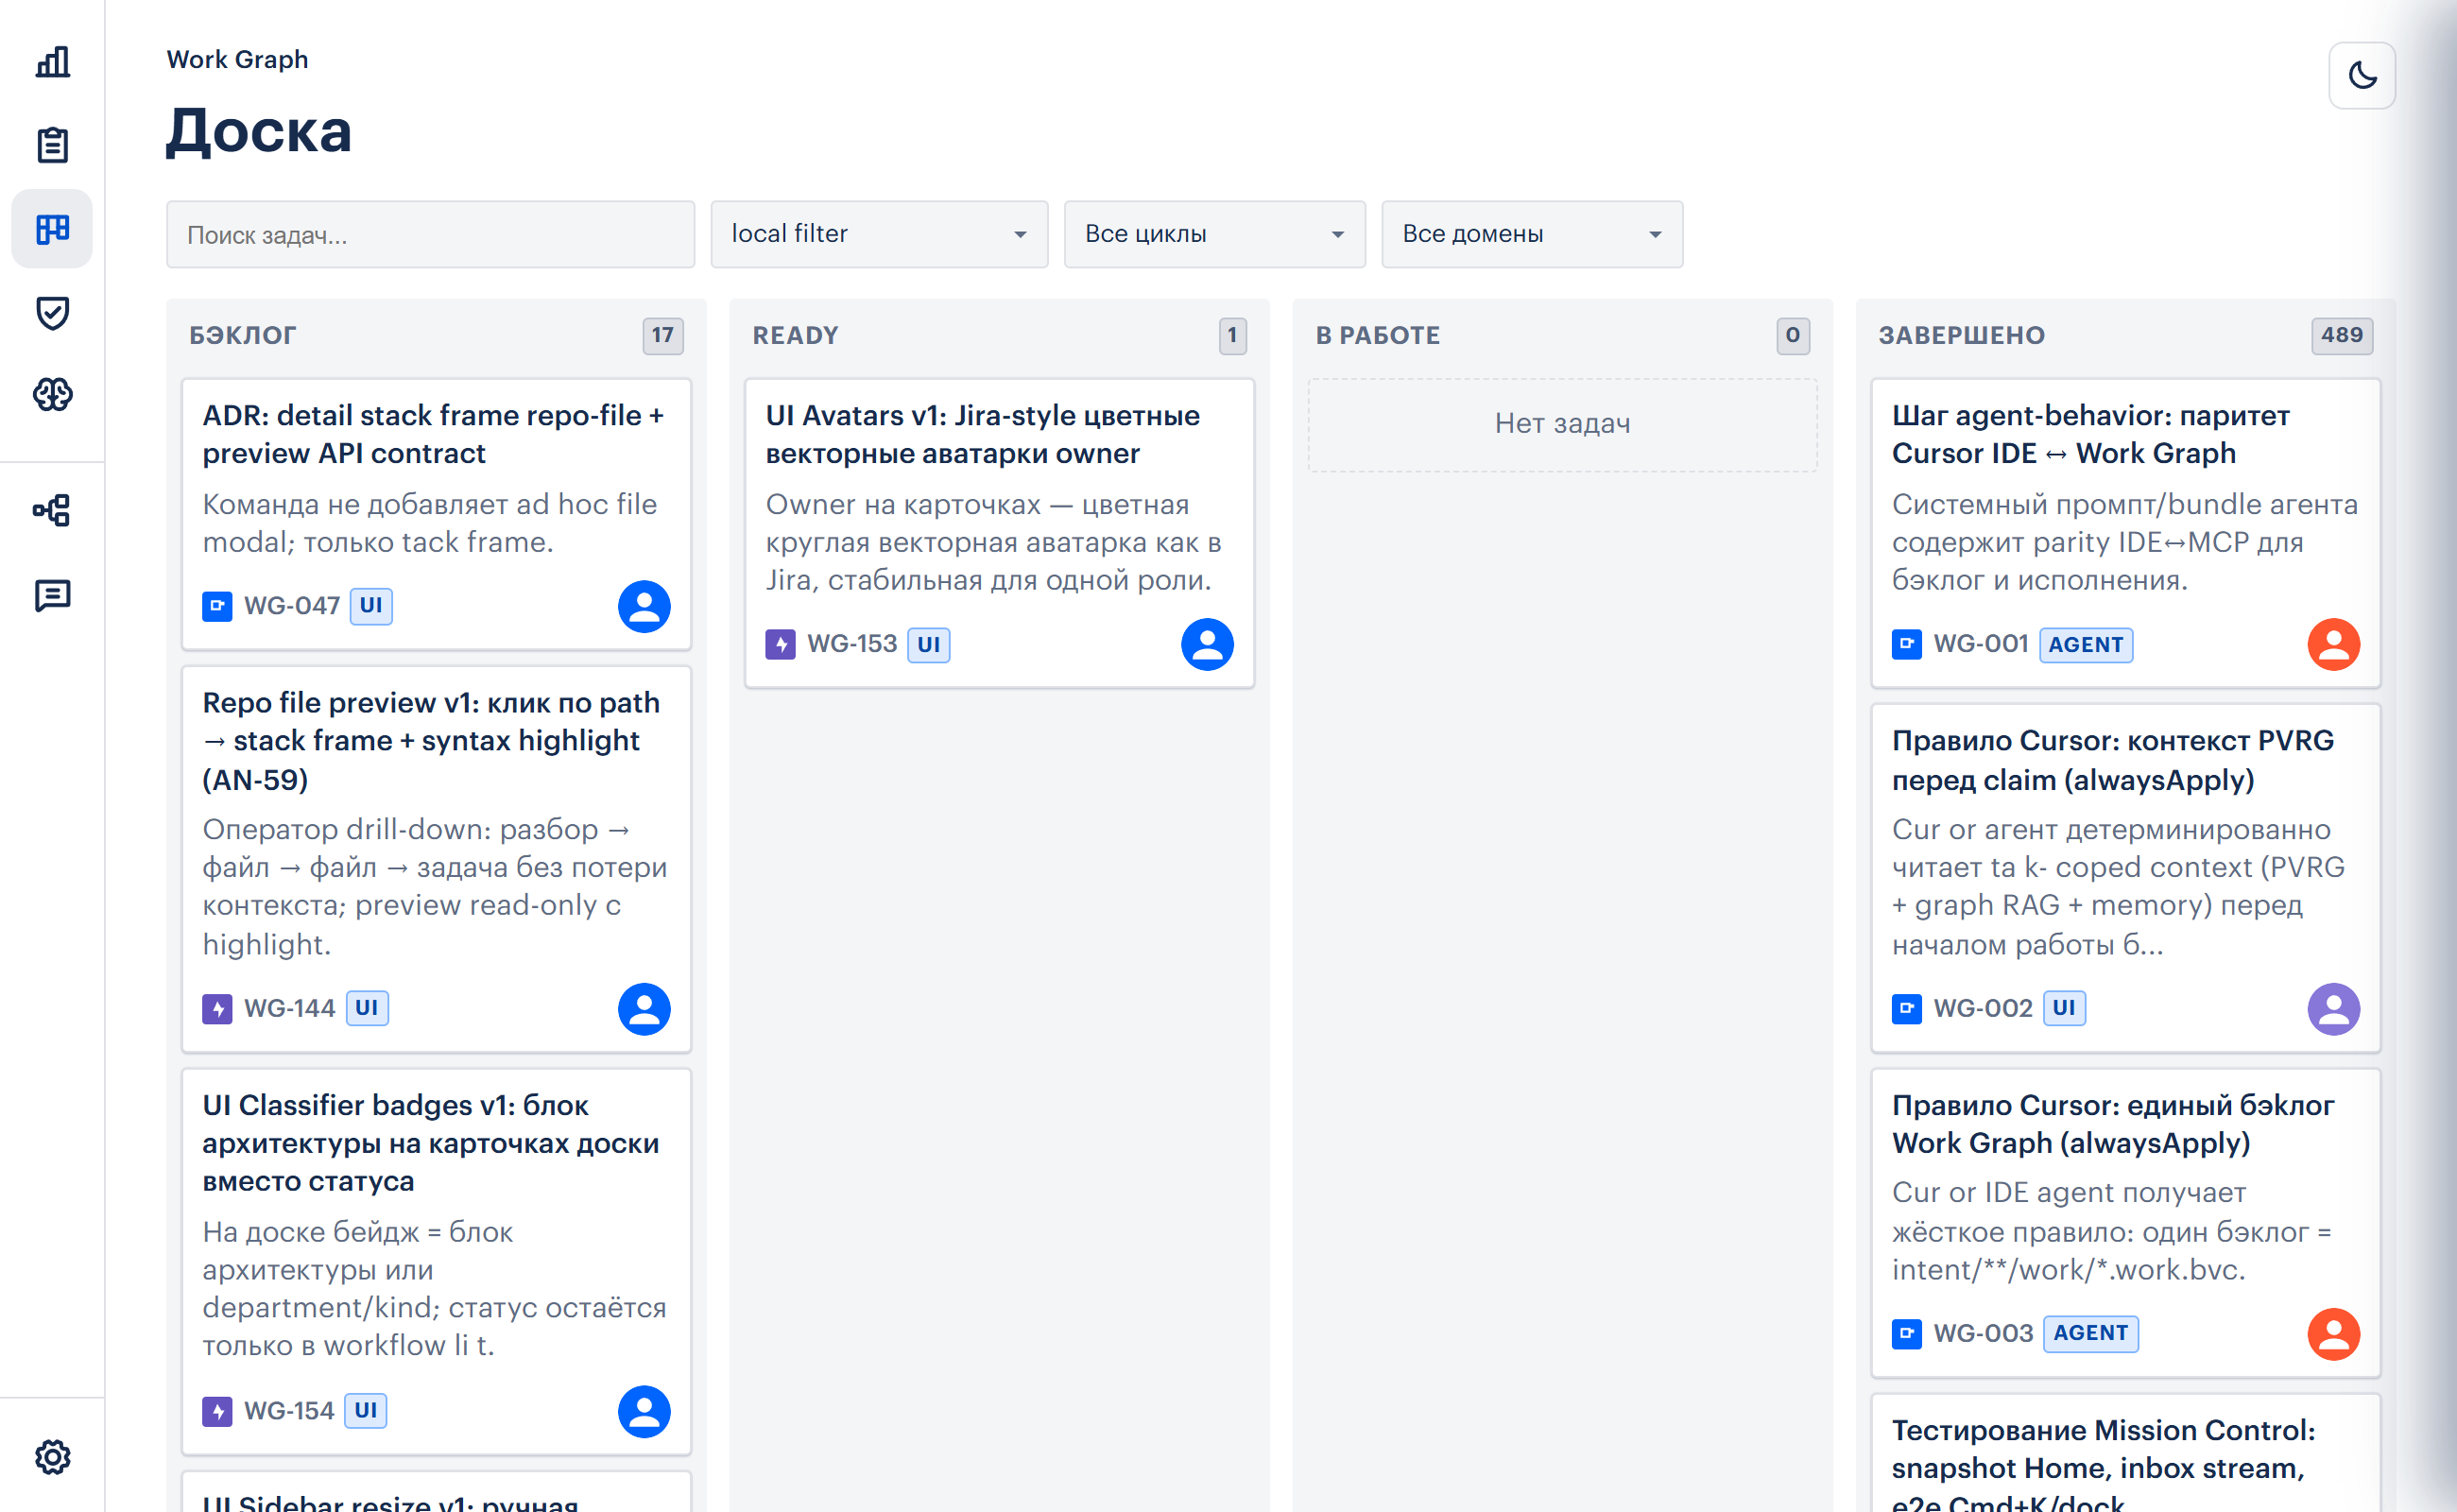Open the settings gear sidebar icon
Screen dimensions: 2457x1512
click(x=52, y=1457)
